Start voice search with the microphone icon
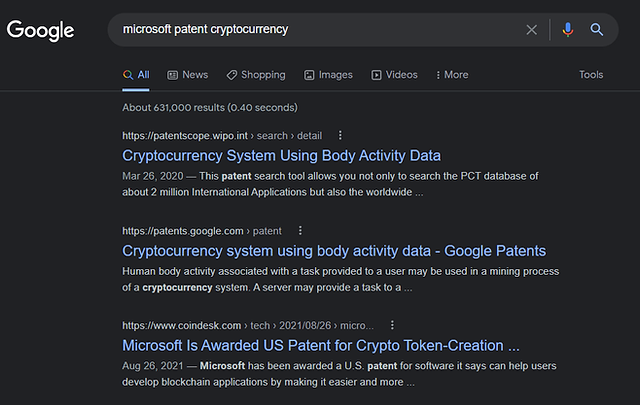Viewport: 640px width, 405px height. pyautogui.click(x=567, y=29)
